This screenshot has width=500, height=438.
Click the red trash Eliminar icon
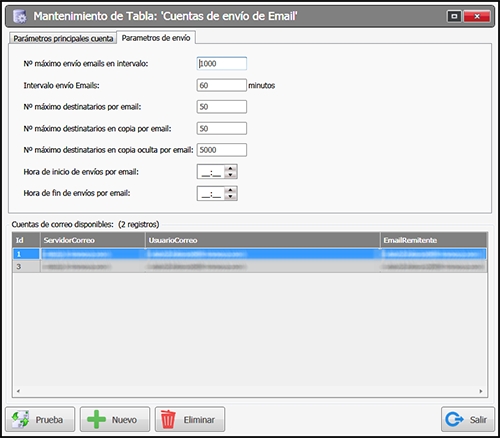coord(168,419)
